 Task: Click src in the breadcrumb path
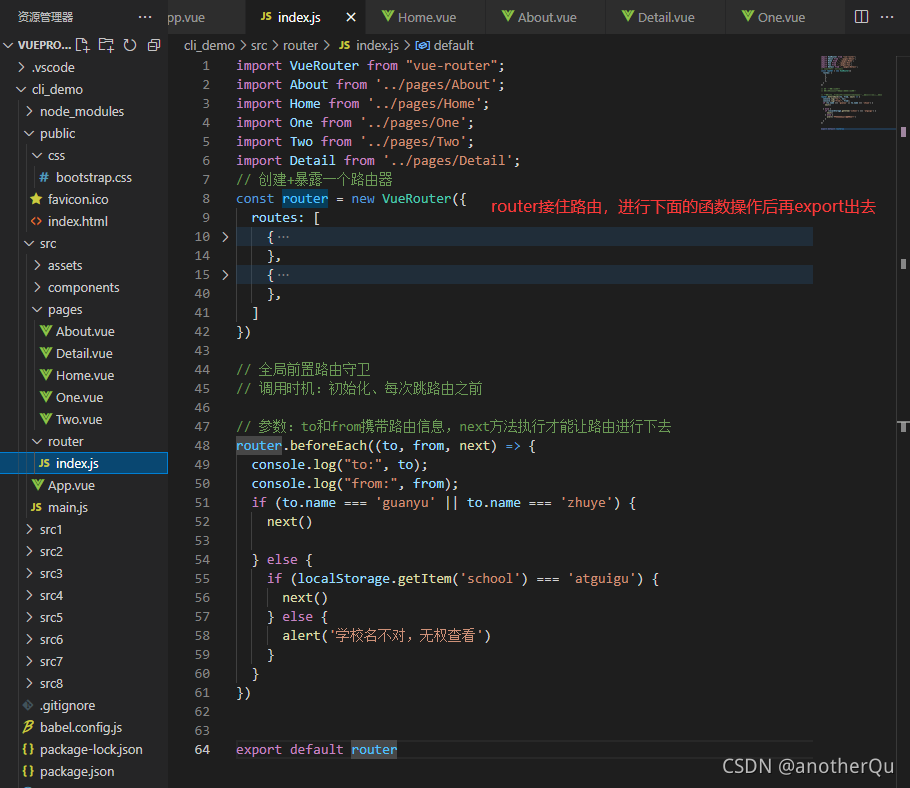tap(259, 45)
